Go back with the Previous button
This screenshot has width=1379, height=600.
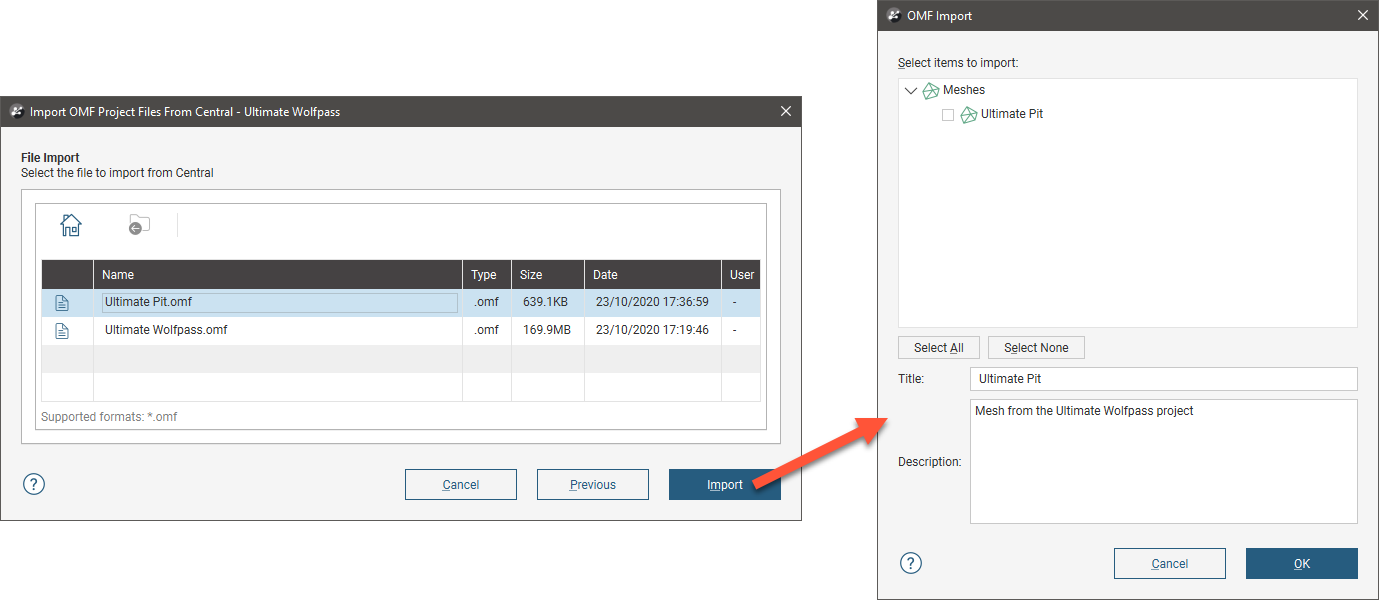[x=592, y=485]
